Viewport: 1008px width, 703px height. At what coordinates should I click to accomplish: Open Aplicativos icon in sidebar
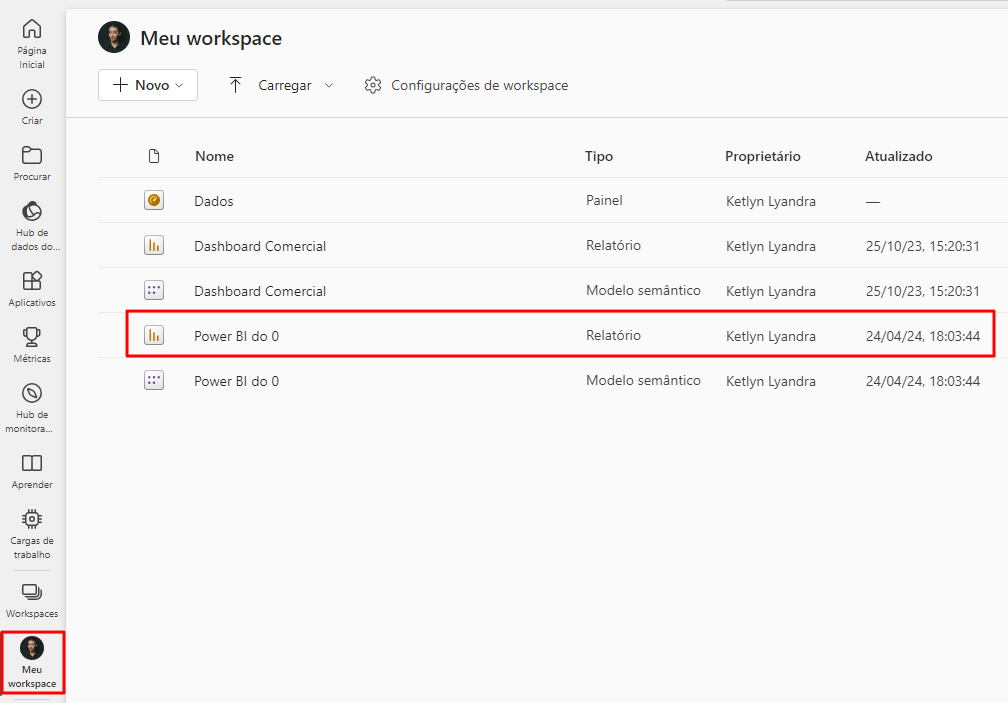tap(32, 281)
